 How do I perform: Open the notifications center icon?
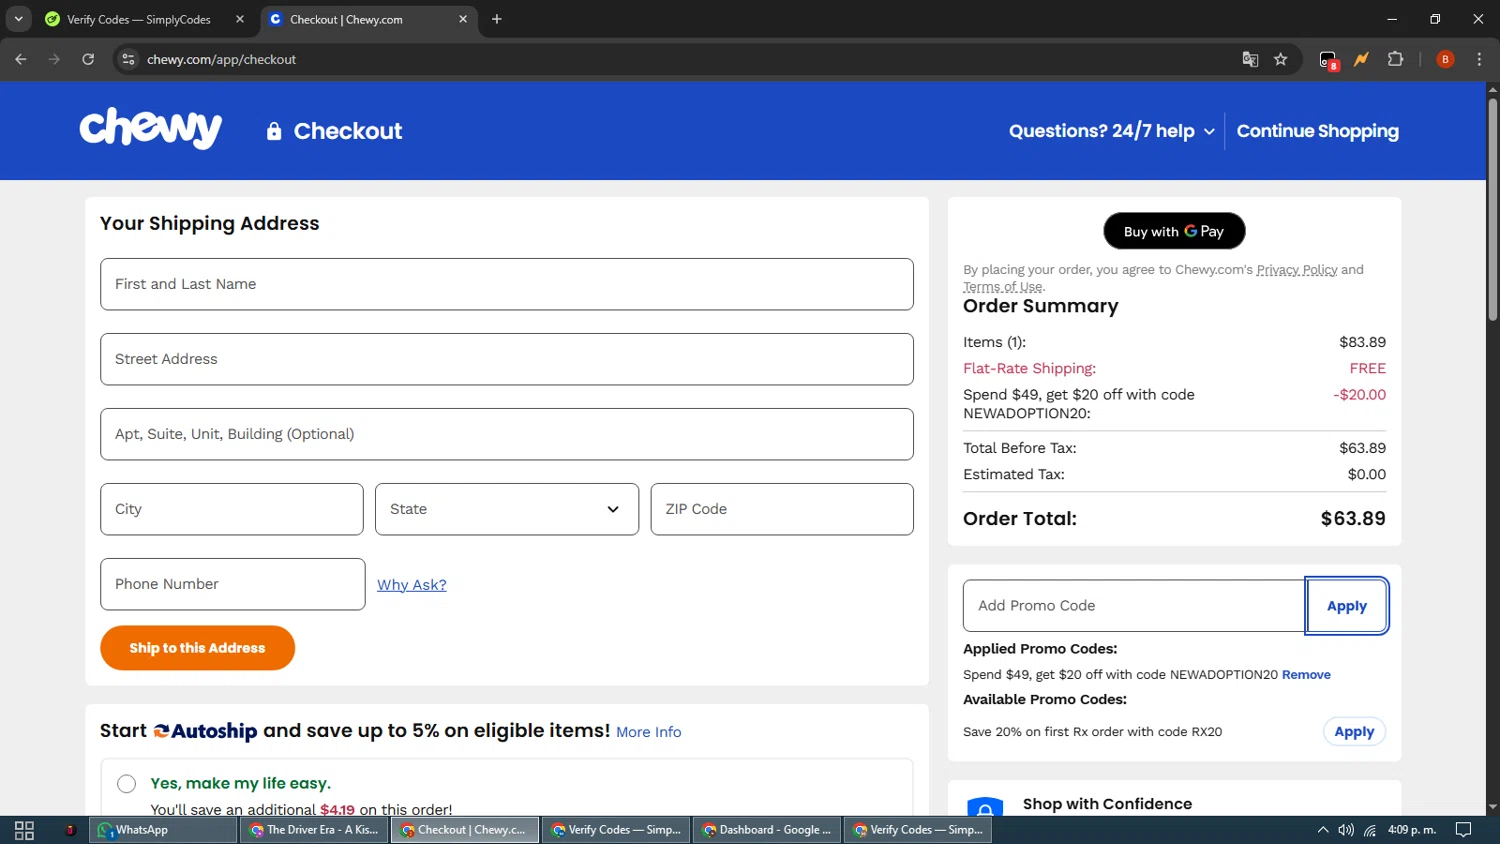pos(1463,830)
